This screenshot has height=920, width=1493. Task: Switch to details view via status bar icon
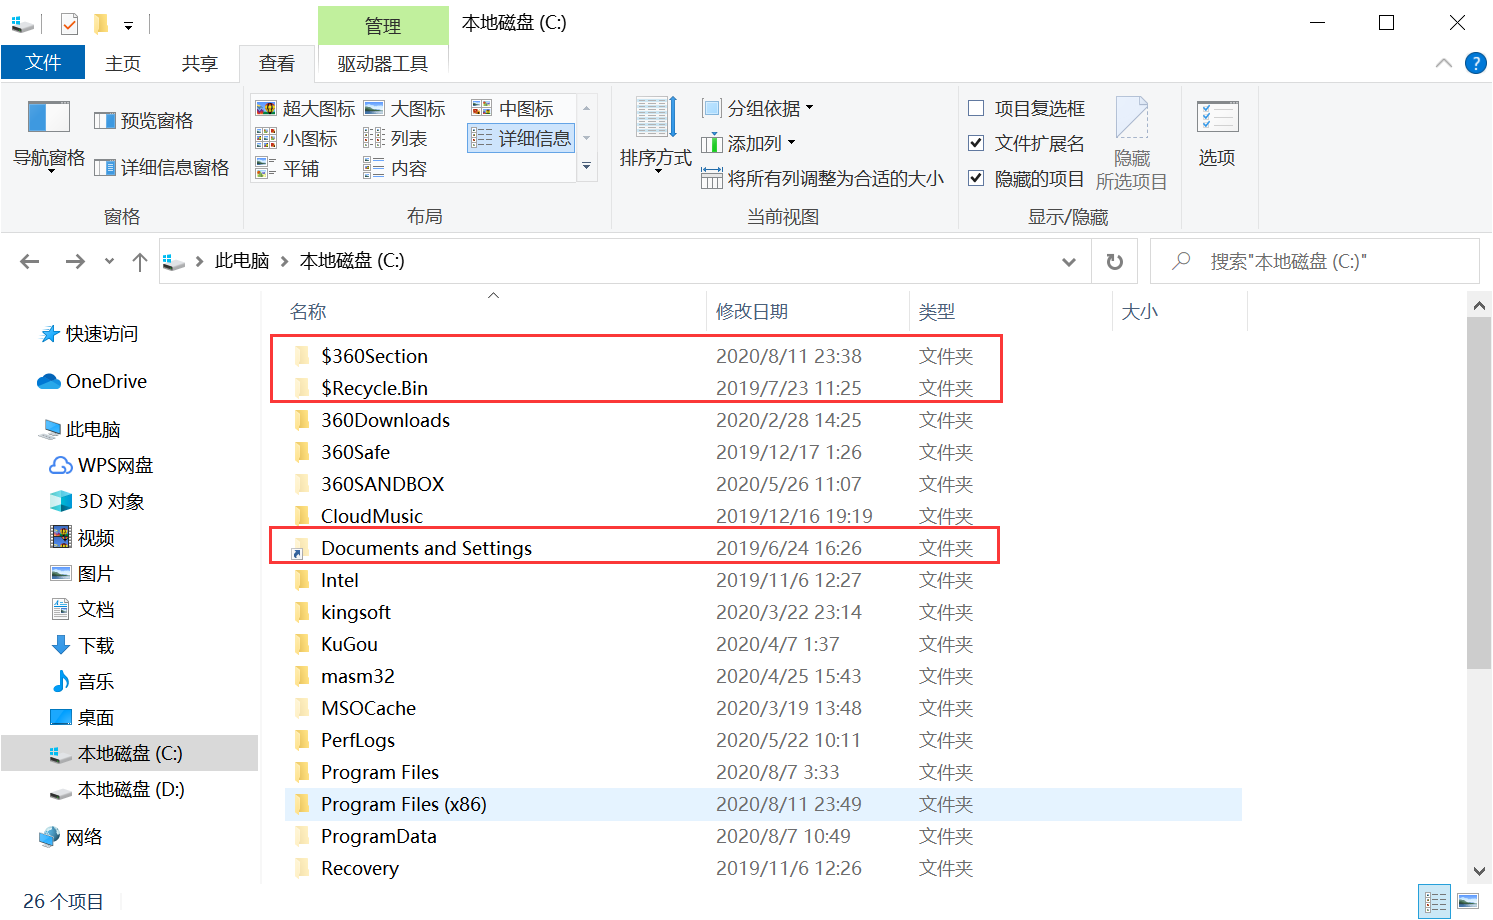click(x=1435, y=902)
